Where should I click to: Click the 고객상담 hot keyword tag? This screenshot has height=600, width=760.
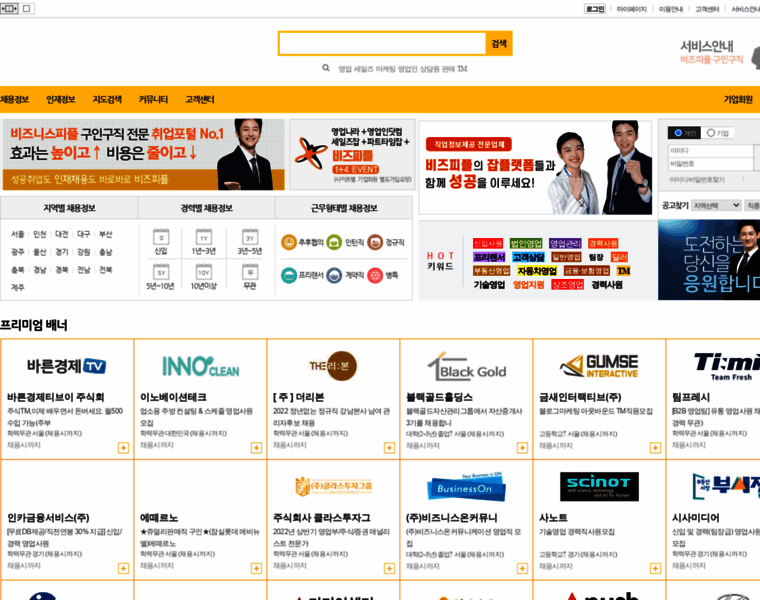(x=528, y=257)
